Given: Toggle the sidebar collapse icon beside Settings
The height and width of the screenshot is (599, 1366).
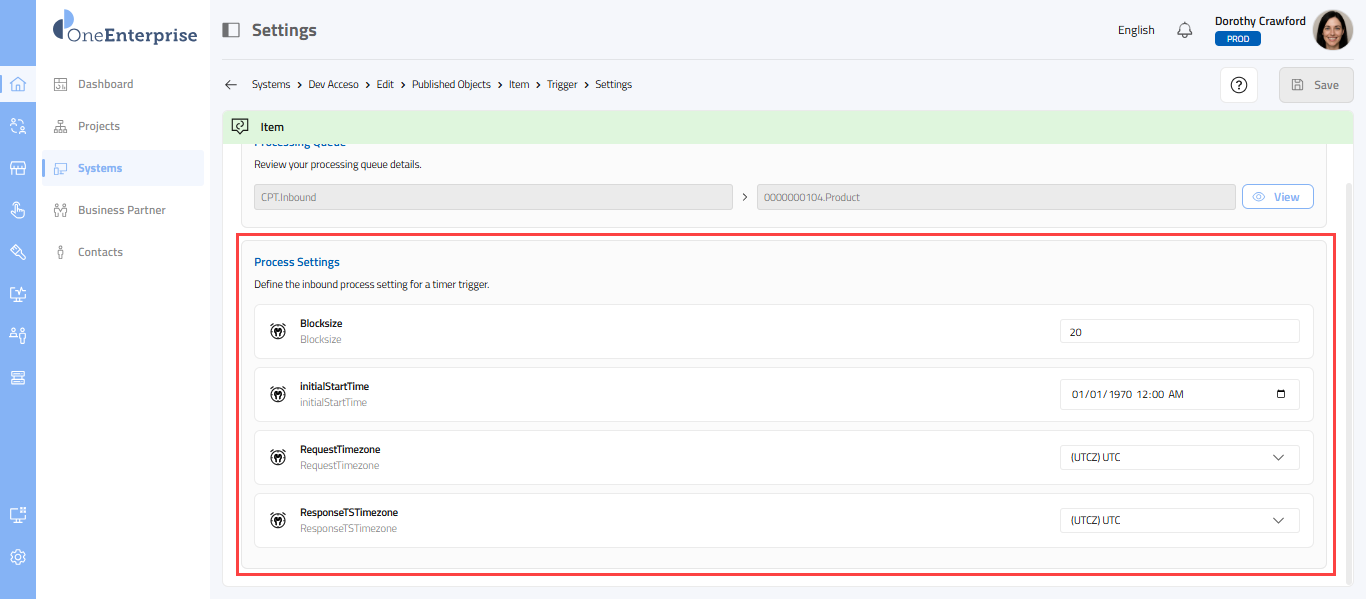Looking at the screenshot, I should coord(231,30).
